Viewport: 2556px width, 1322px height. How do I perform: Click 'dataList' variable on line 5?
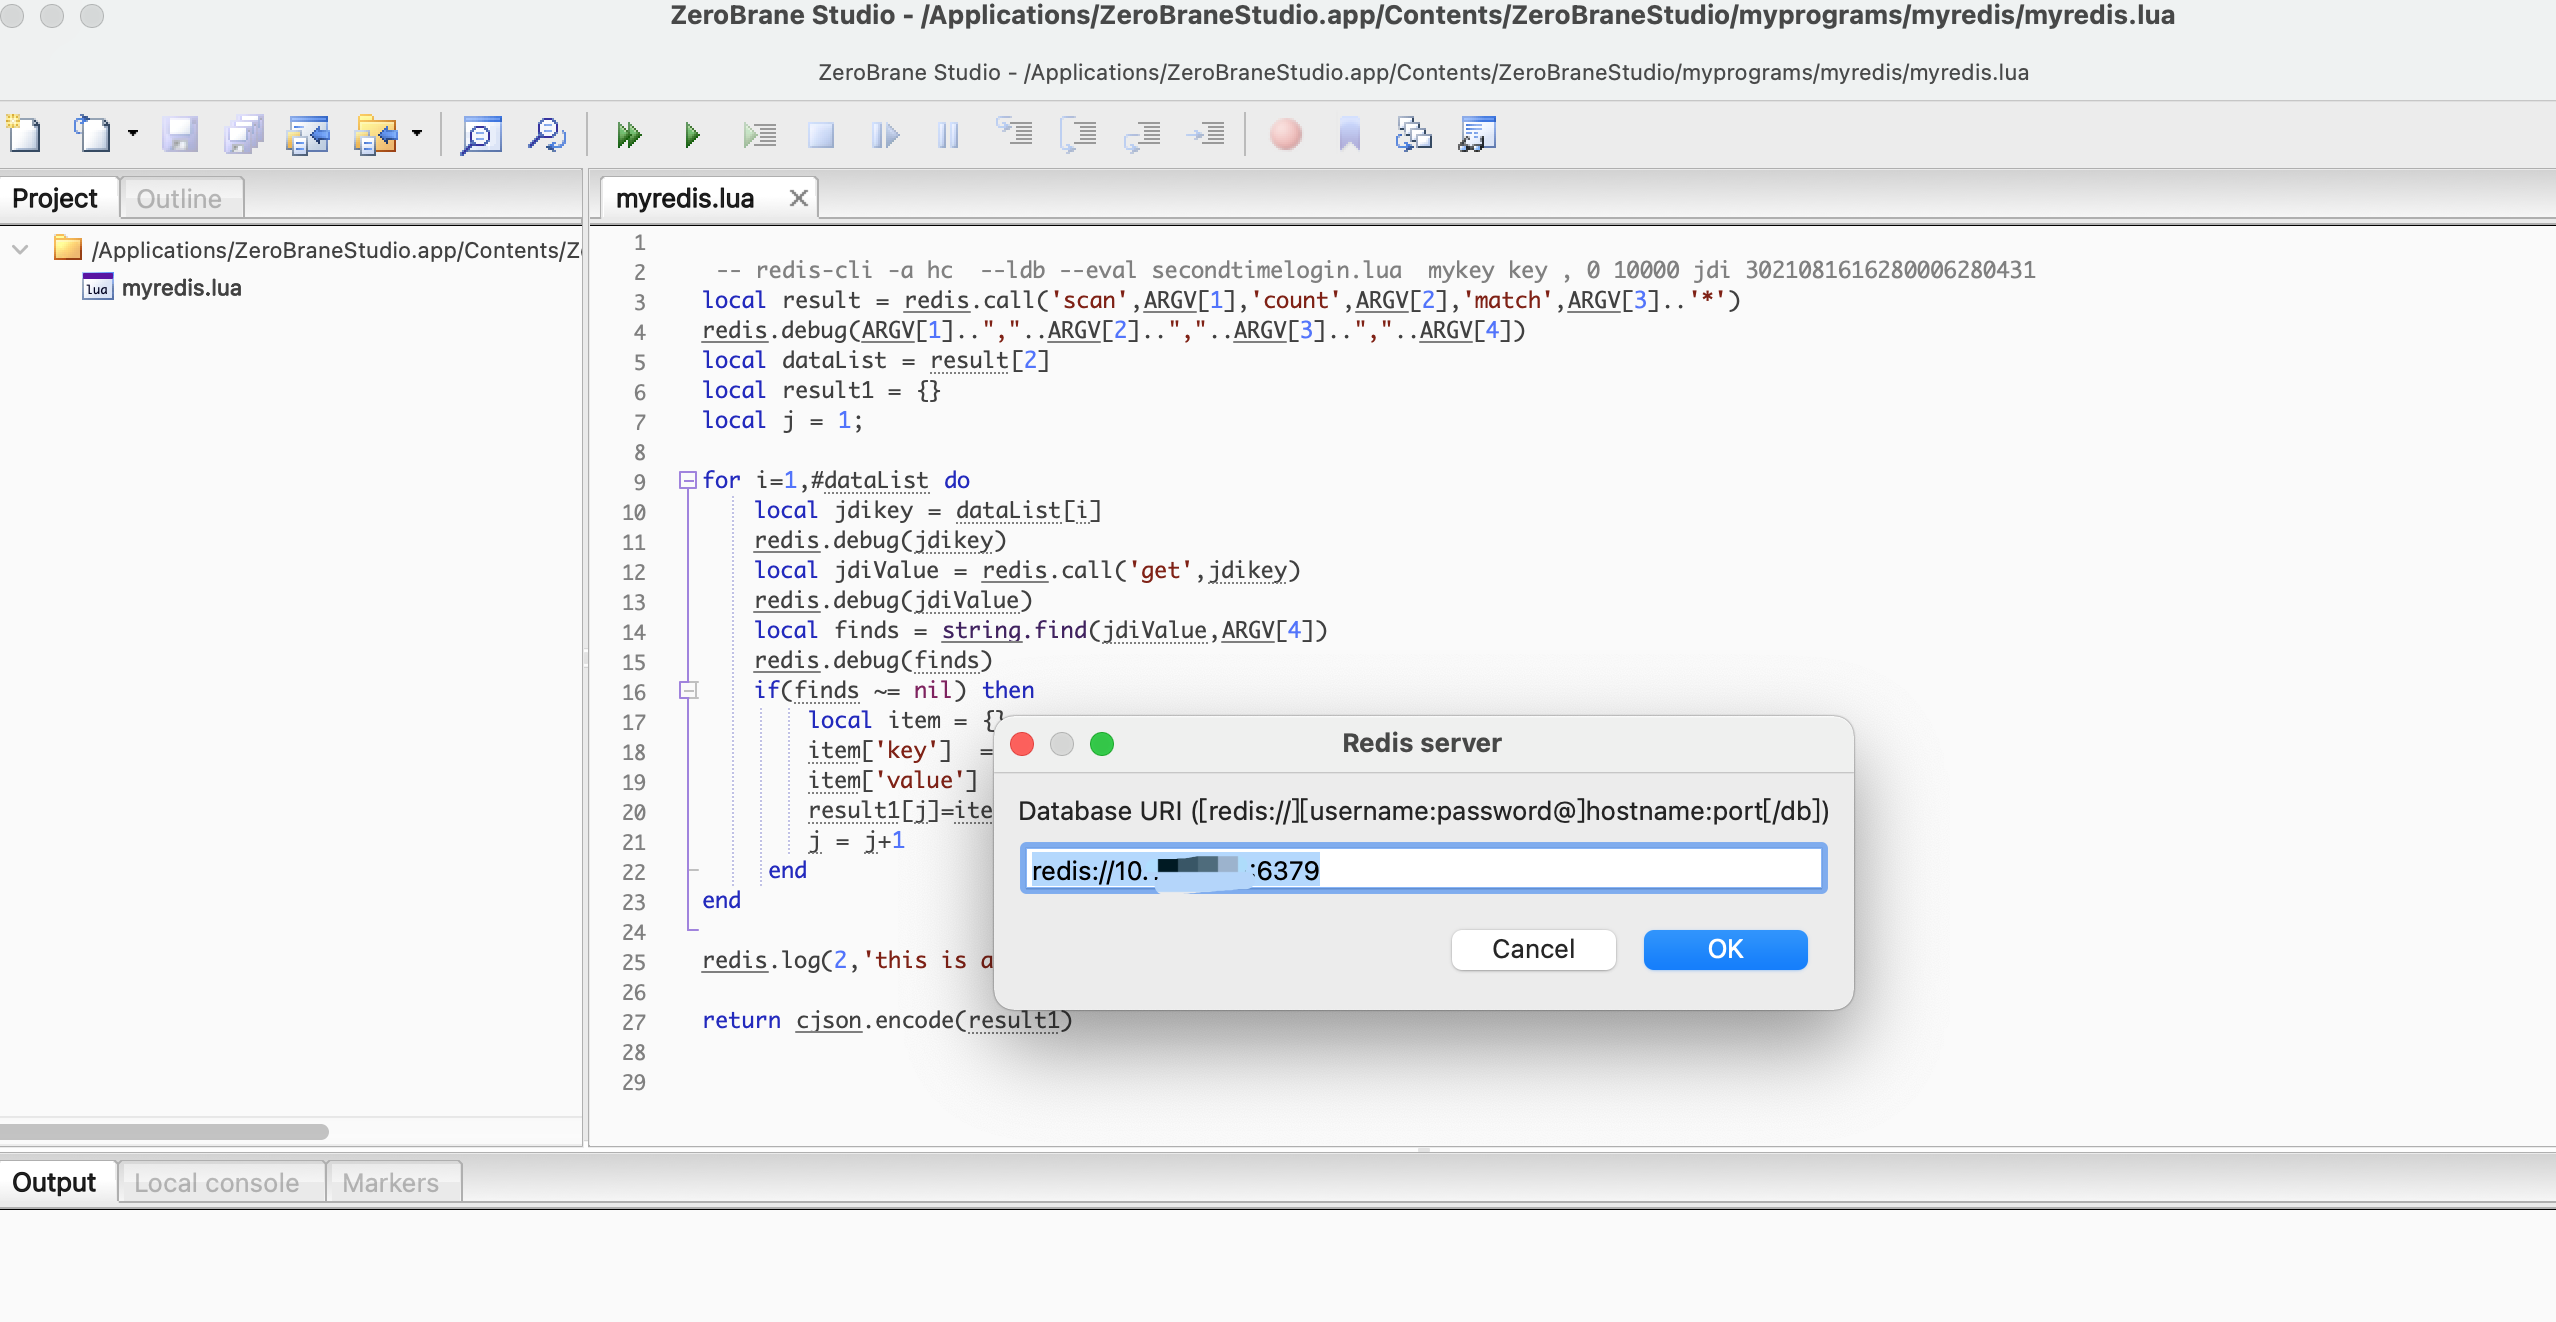click(834, 360)
